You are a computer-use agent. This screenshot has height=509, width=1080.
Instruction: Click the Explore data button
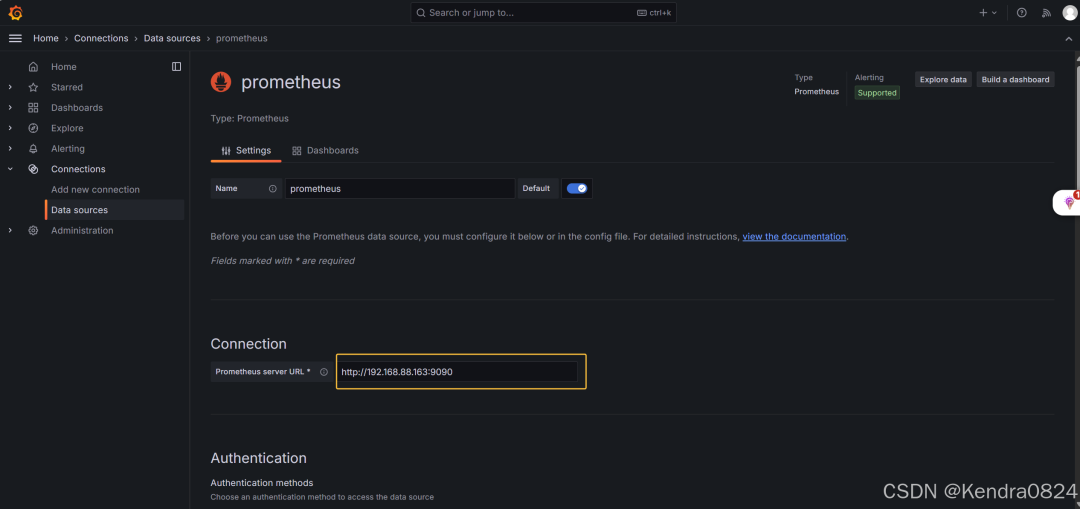pos(944,79)
